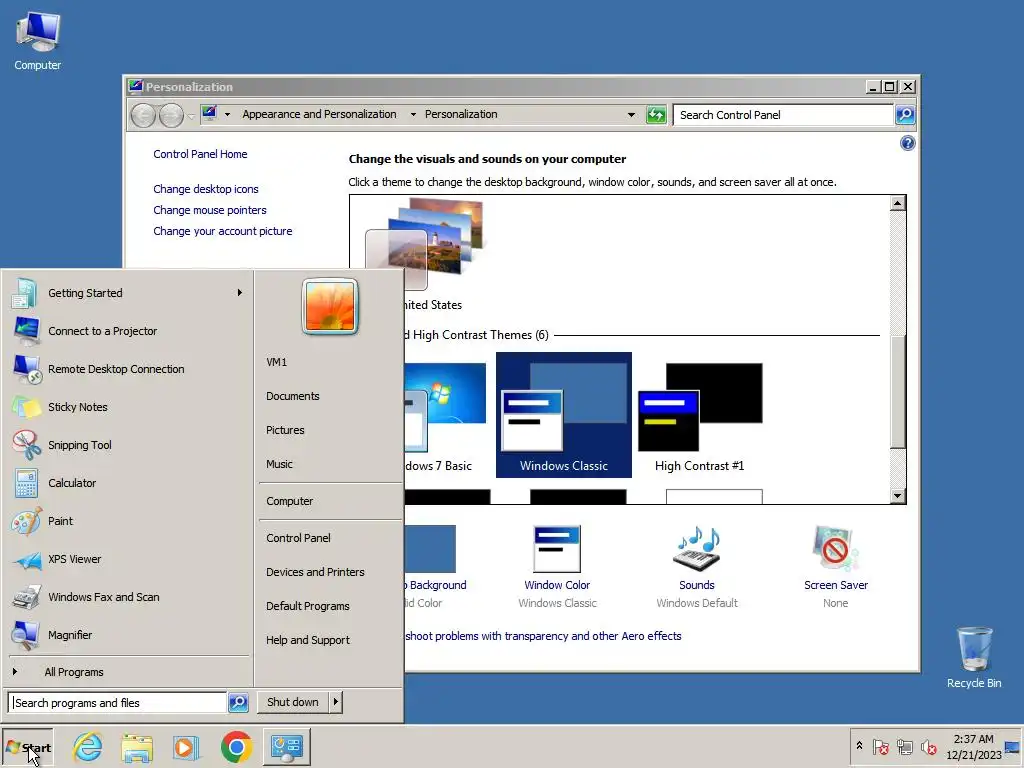Open Windows Fax and Scan
1024x768 pixels.
[x=127, y=597]
